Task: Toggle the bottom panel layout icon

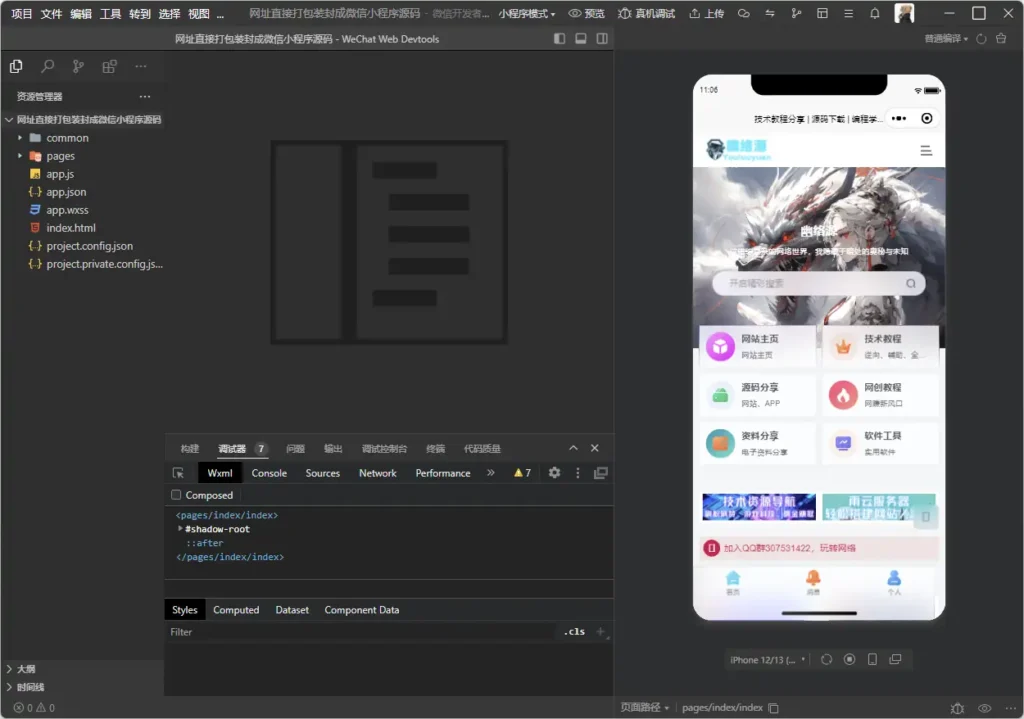Action: tap(581, 39)
